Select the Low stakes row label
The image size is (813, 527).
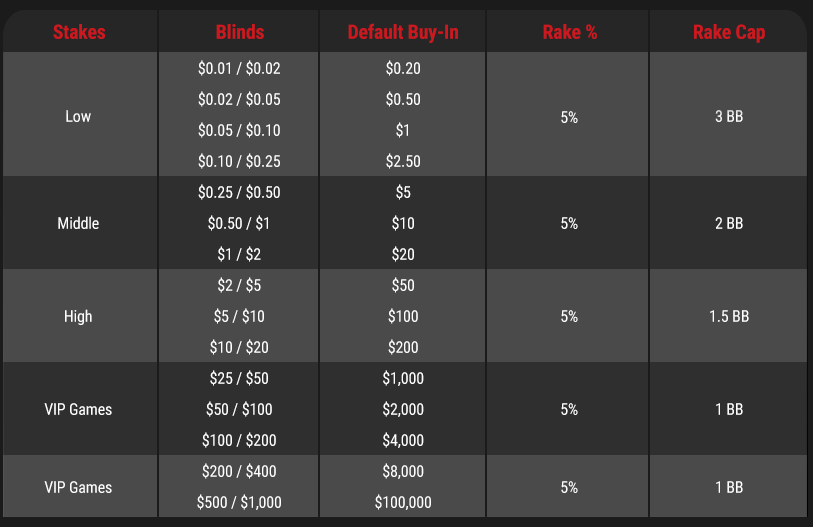pyautogui.click(x=78, y=116)
